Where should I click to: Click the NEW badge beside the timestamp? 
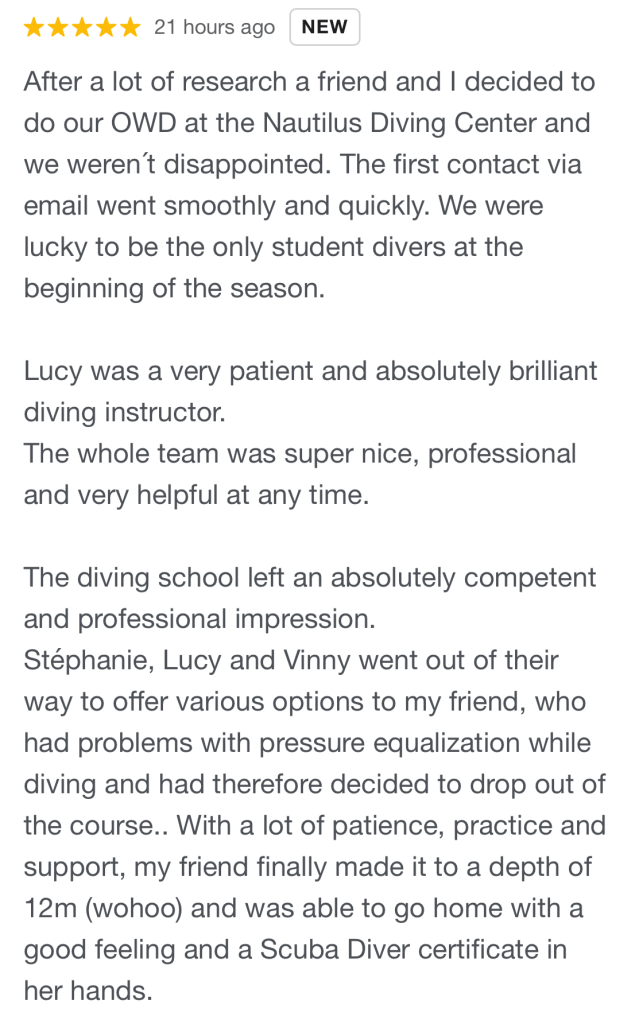coord(324,28)
